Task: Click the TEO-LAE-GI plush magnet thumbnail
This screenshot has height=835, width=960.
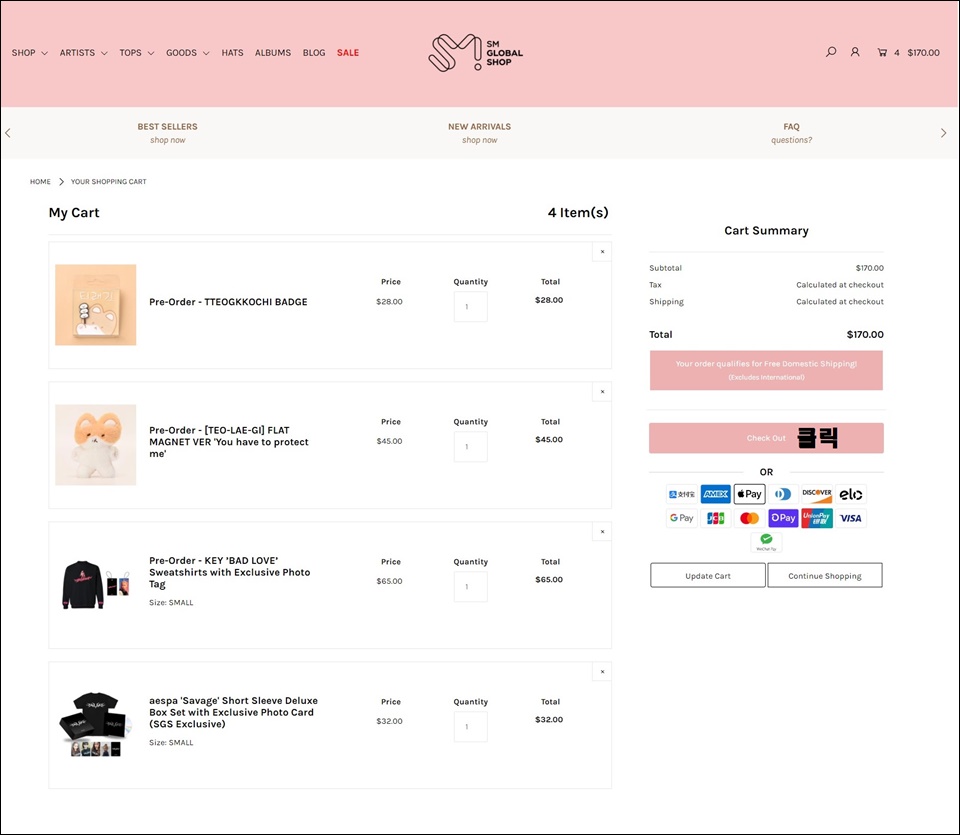Action: (96, 445)
